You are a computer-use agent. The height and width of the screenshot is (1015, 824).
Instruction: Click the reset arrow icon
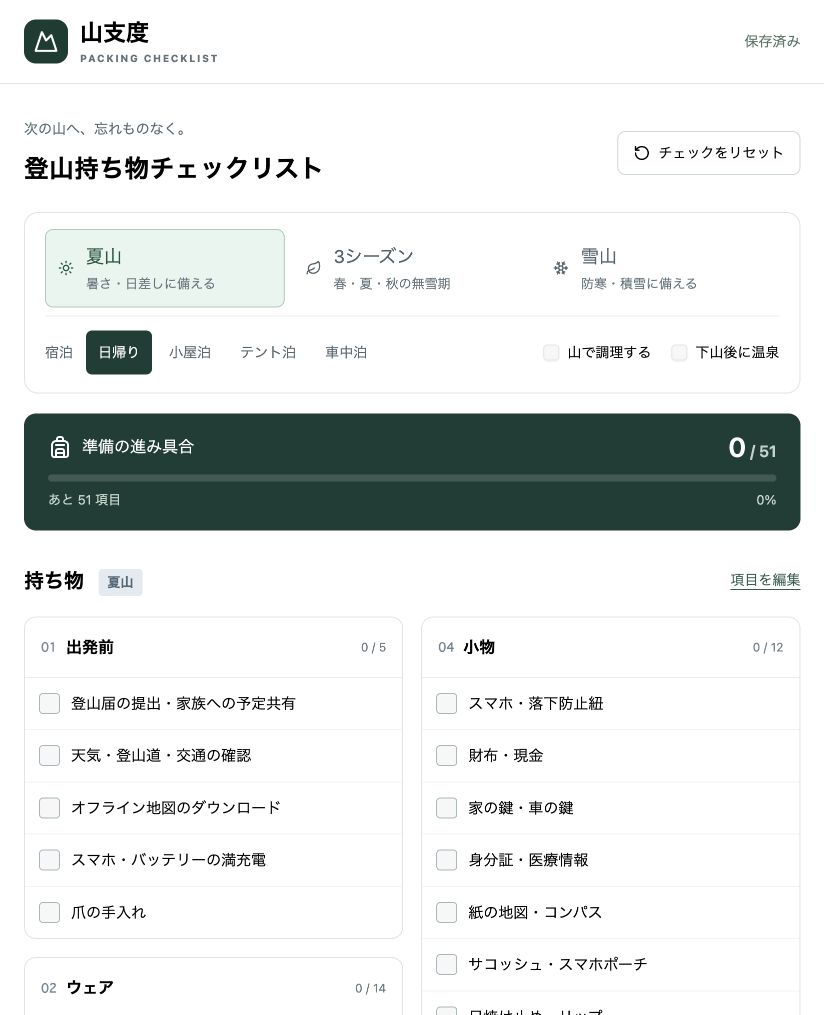641,153
